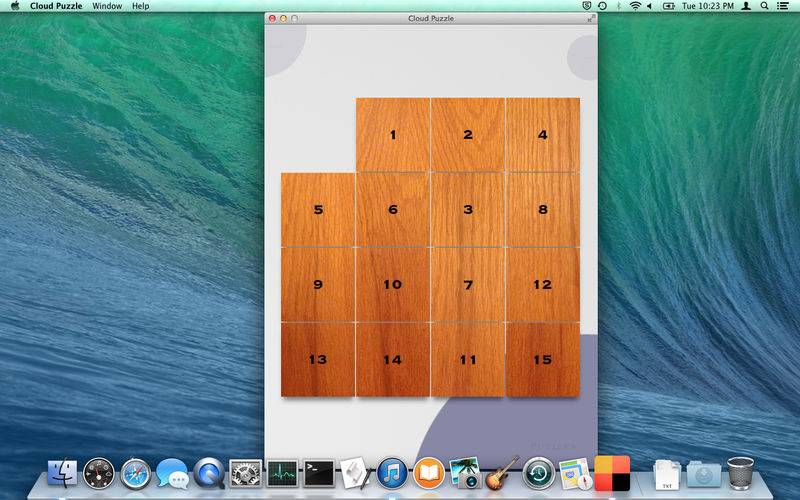The image size is (800, 500).
Task: Tap wooden tile number 6
Action: 393,210
